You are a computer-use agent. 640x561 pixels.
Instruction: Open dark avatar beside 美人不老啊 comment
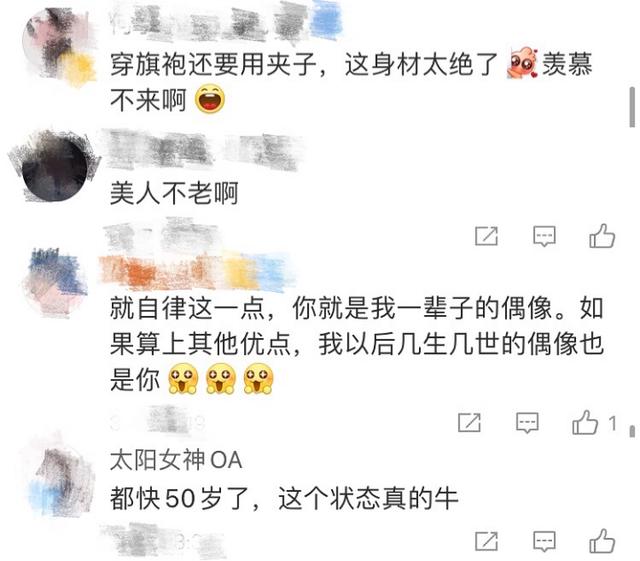(x=54, y=167)
